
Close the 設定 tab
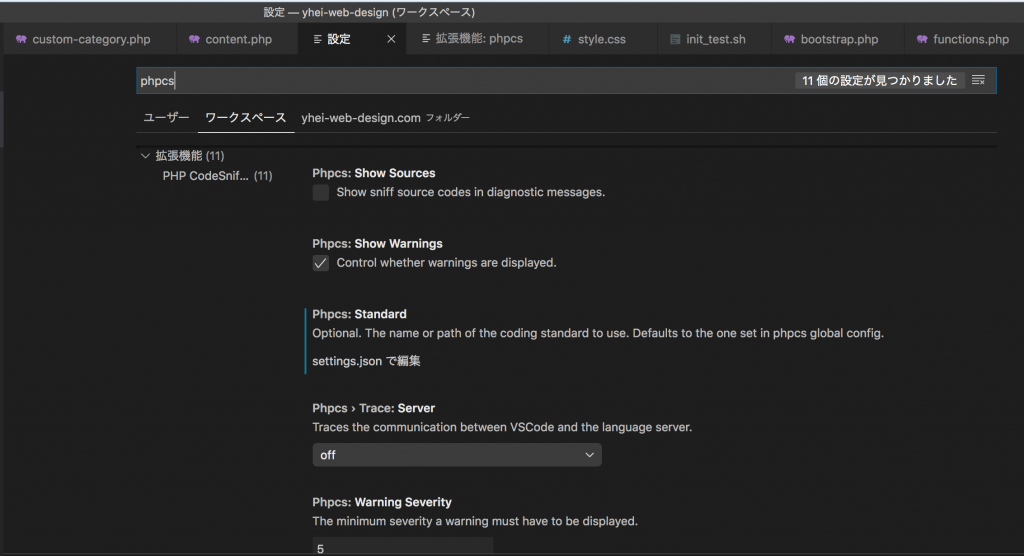[391, 39]
